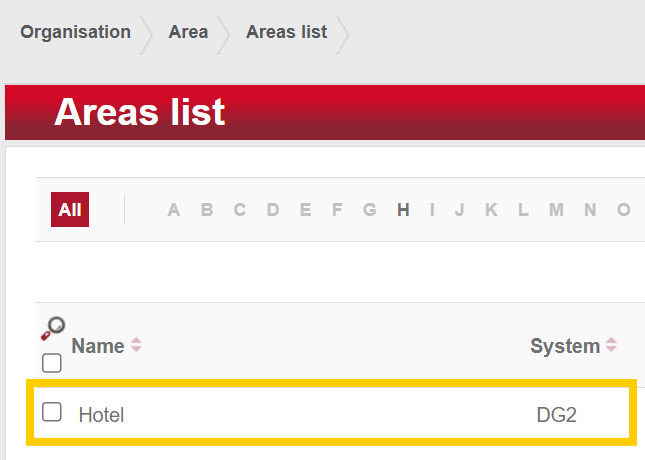Filter areas by letter H
This screenshot has width=645, height=460.
click(x=403, y=210)
